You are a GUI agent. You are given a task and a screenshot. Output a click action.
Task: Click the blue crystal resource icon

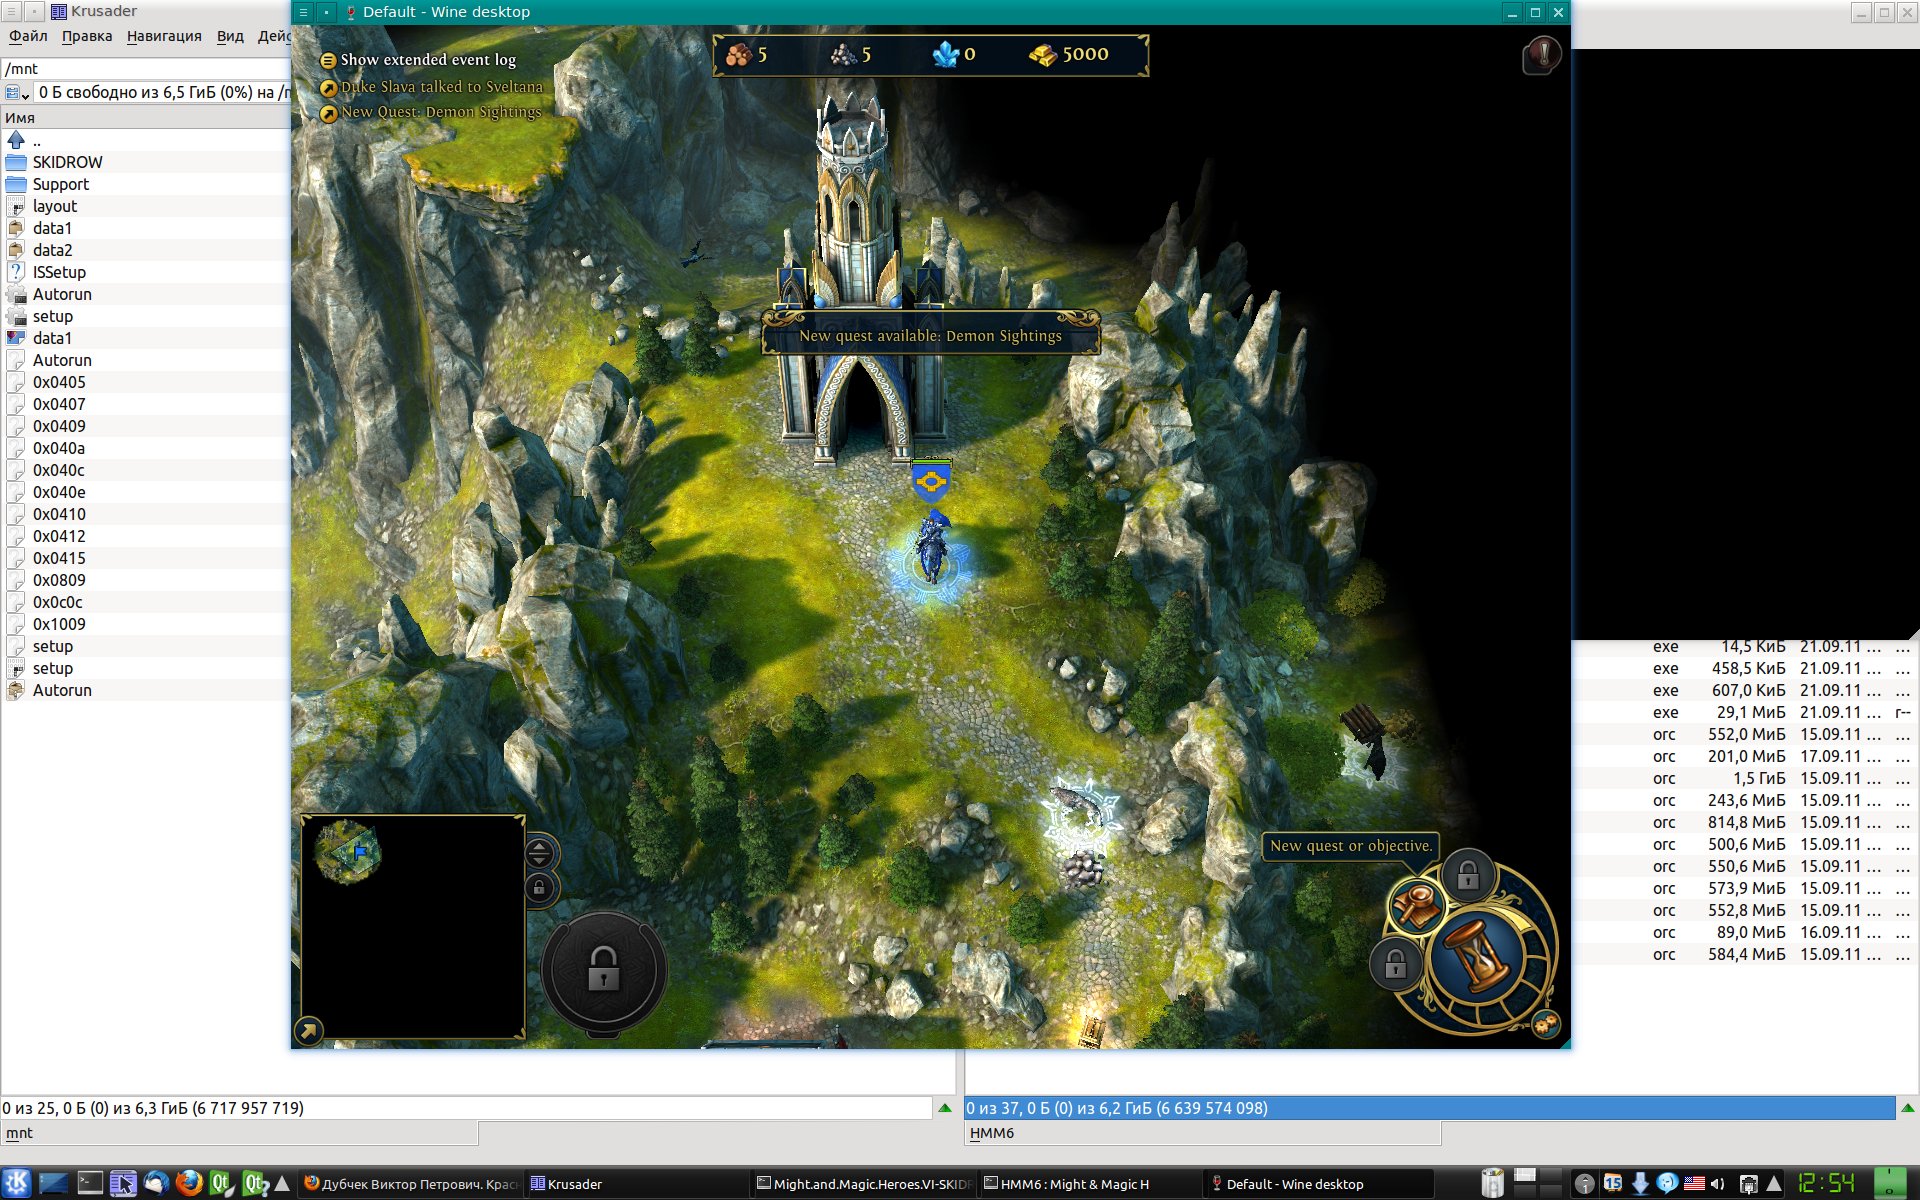coord(945,54)
